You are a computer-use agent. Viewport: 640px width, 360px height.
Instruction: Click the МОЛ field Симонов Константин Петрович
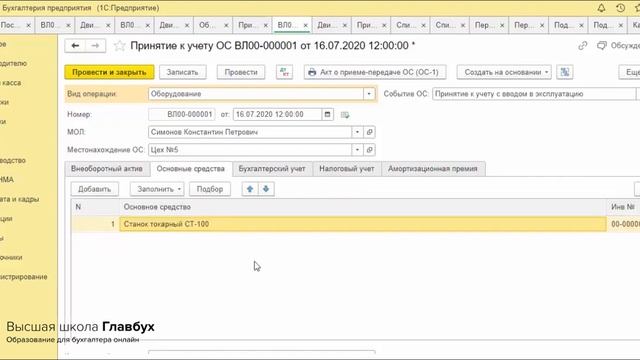[250, 132]
